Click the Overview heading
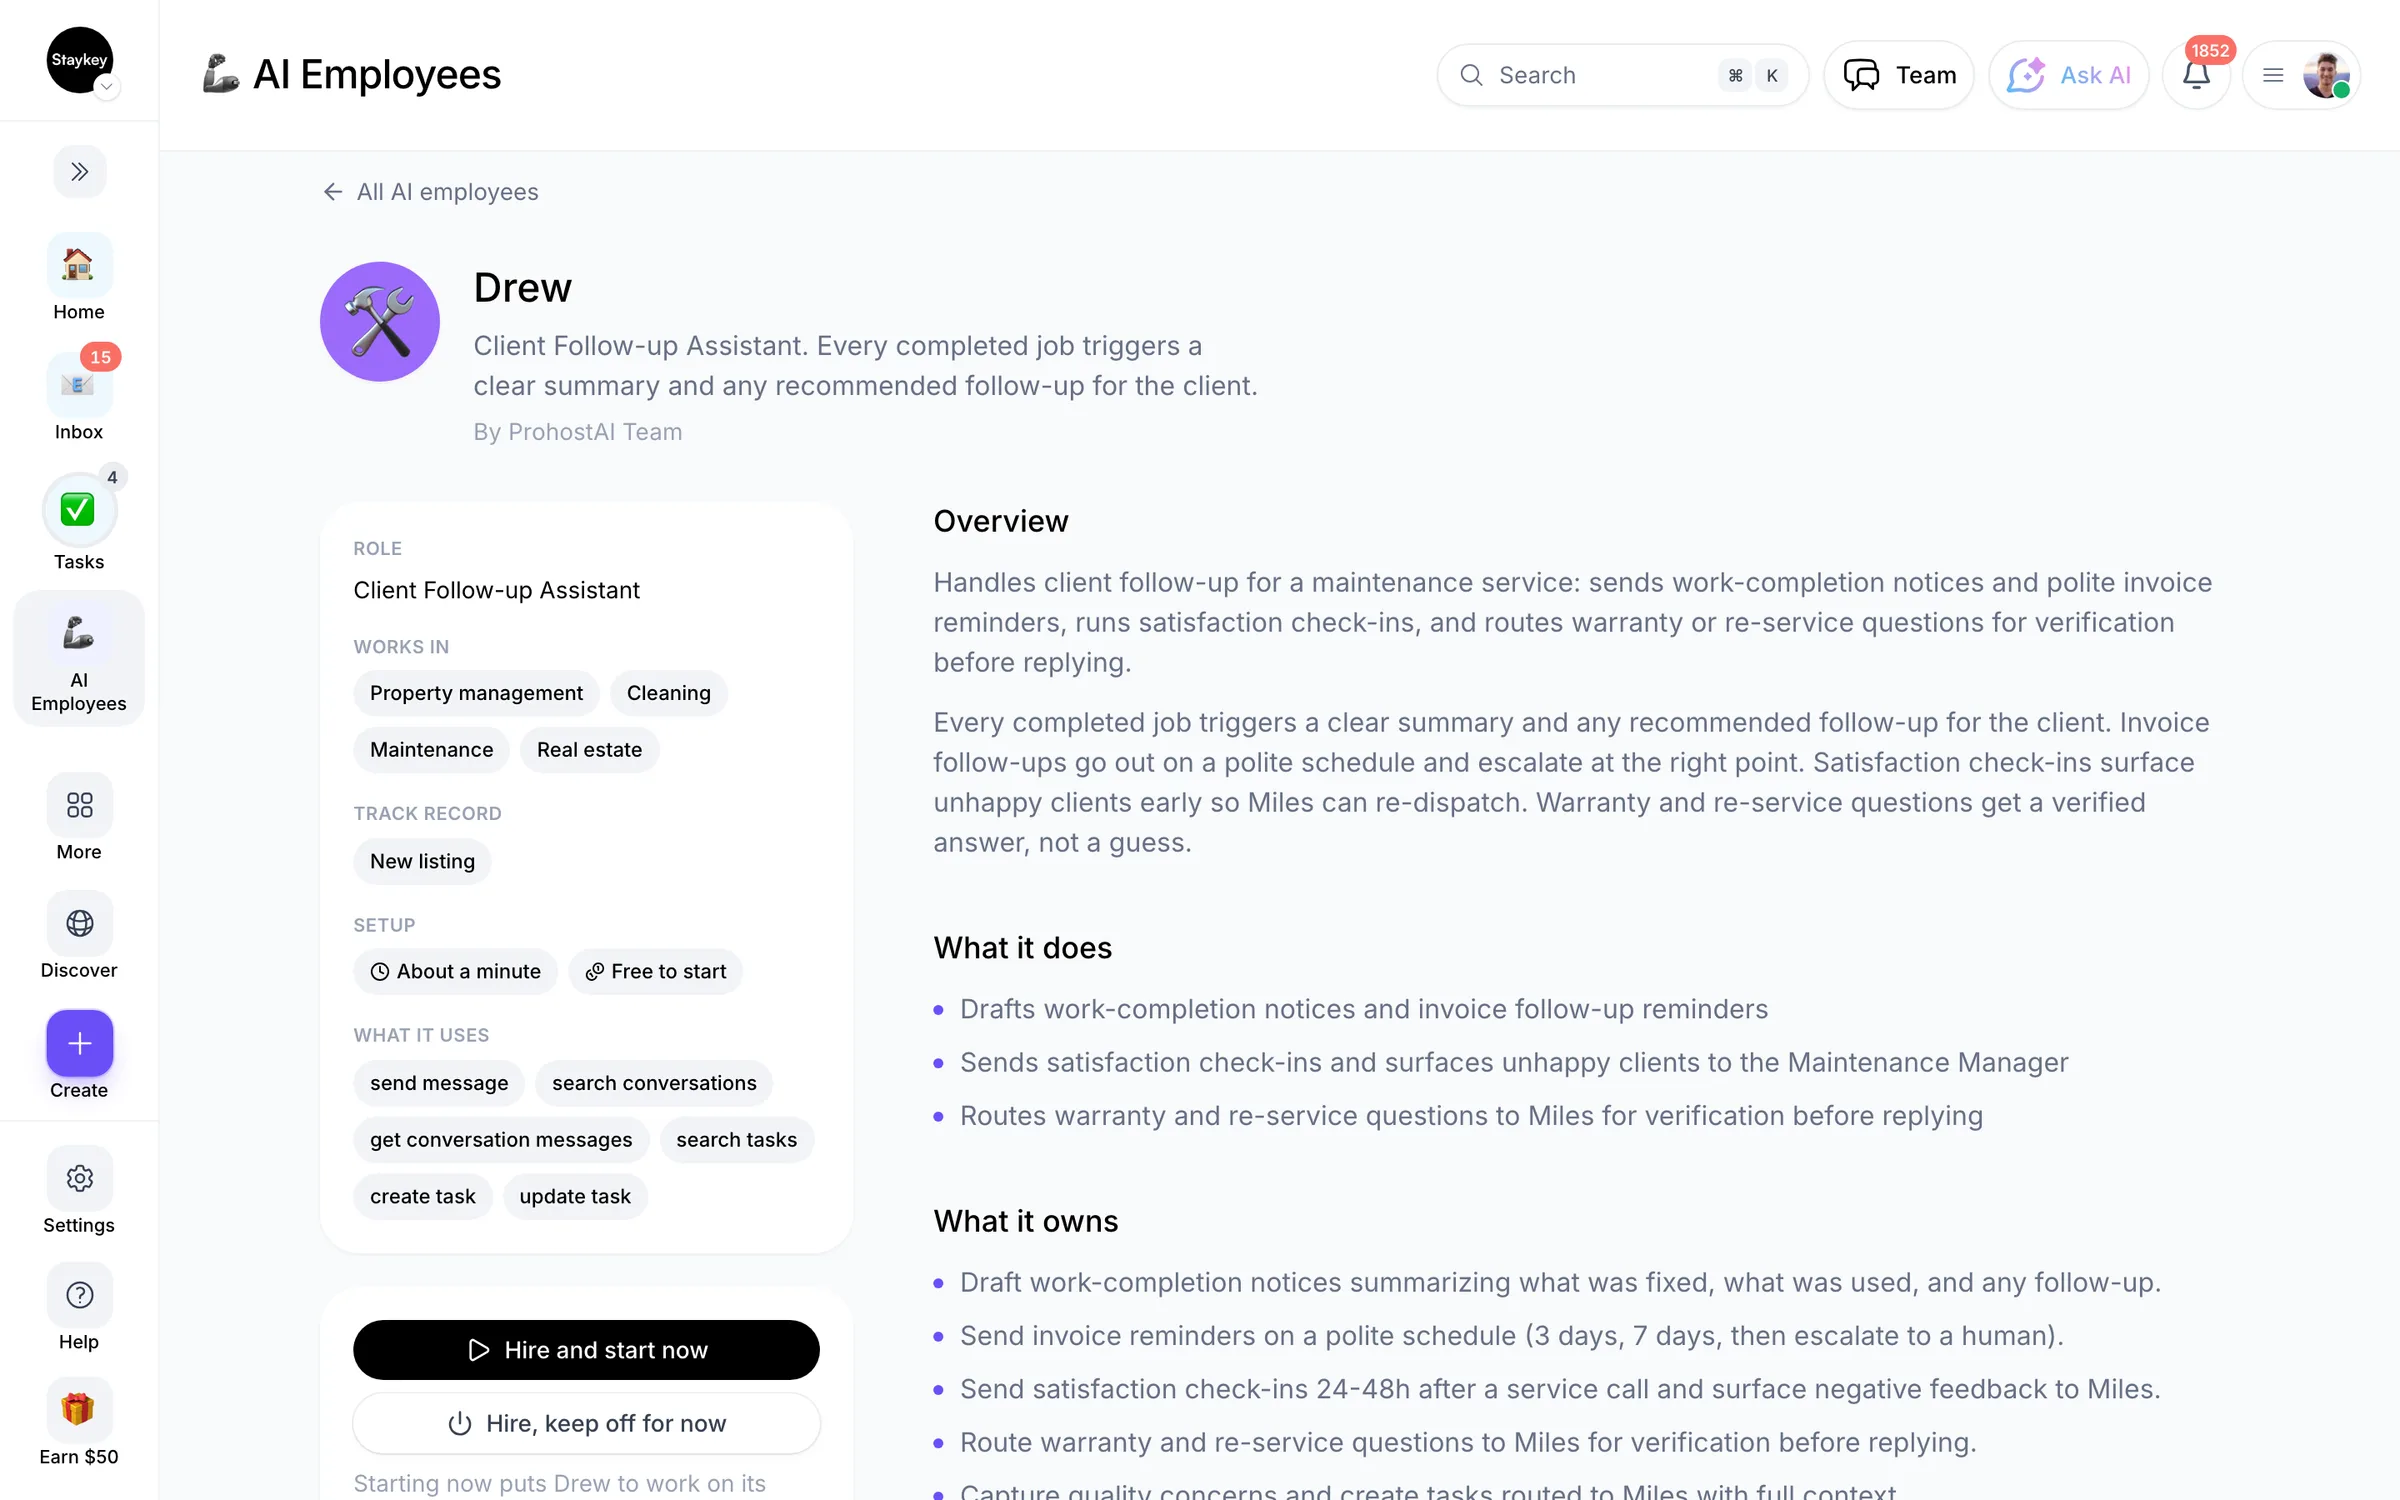 pyautogui.click(x=1001, y=521)
